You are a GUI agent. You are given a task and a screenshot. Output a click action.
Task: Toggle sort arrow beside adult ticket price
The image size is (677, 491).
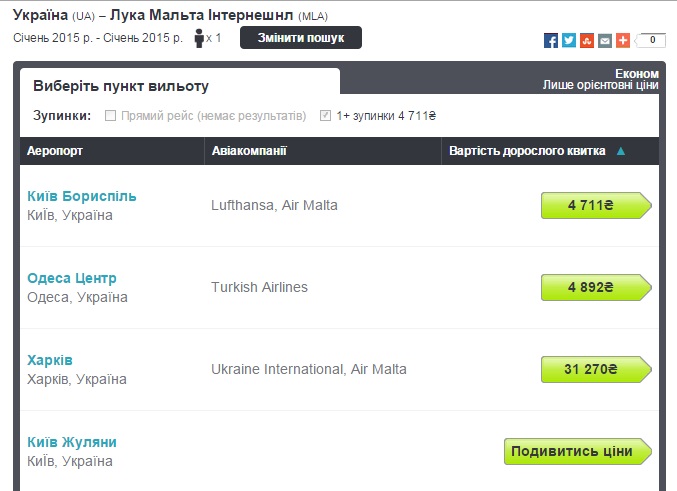(621, 152)
